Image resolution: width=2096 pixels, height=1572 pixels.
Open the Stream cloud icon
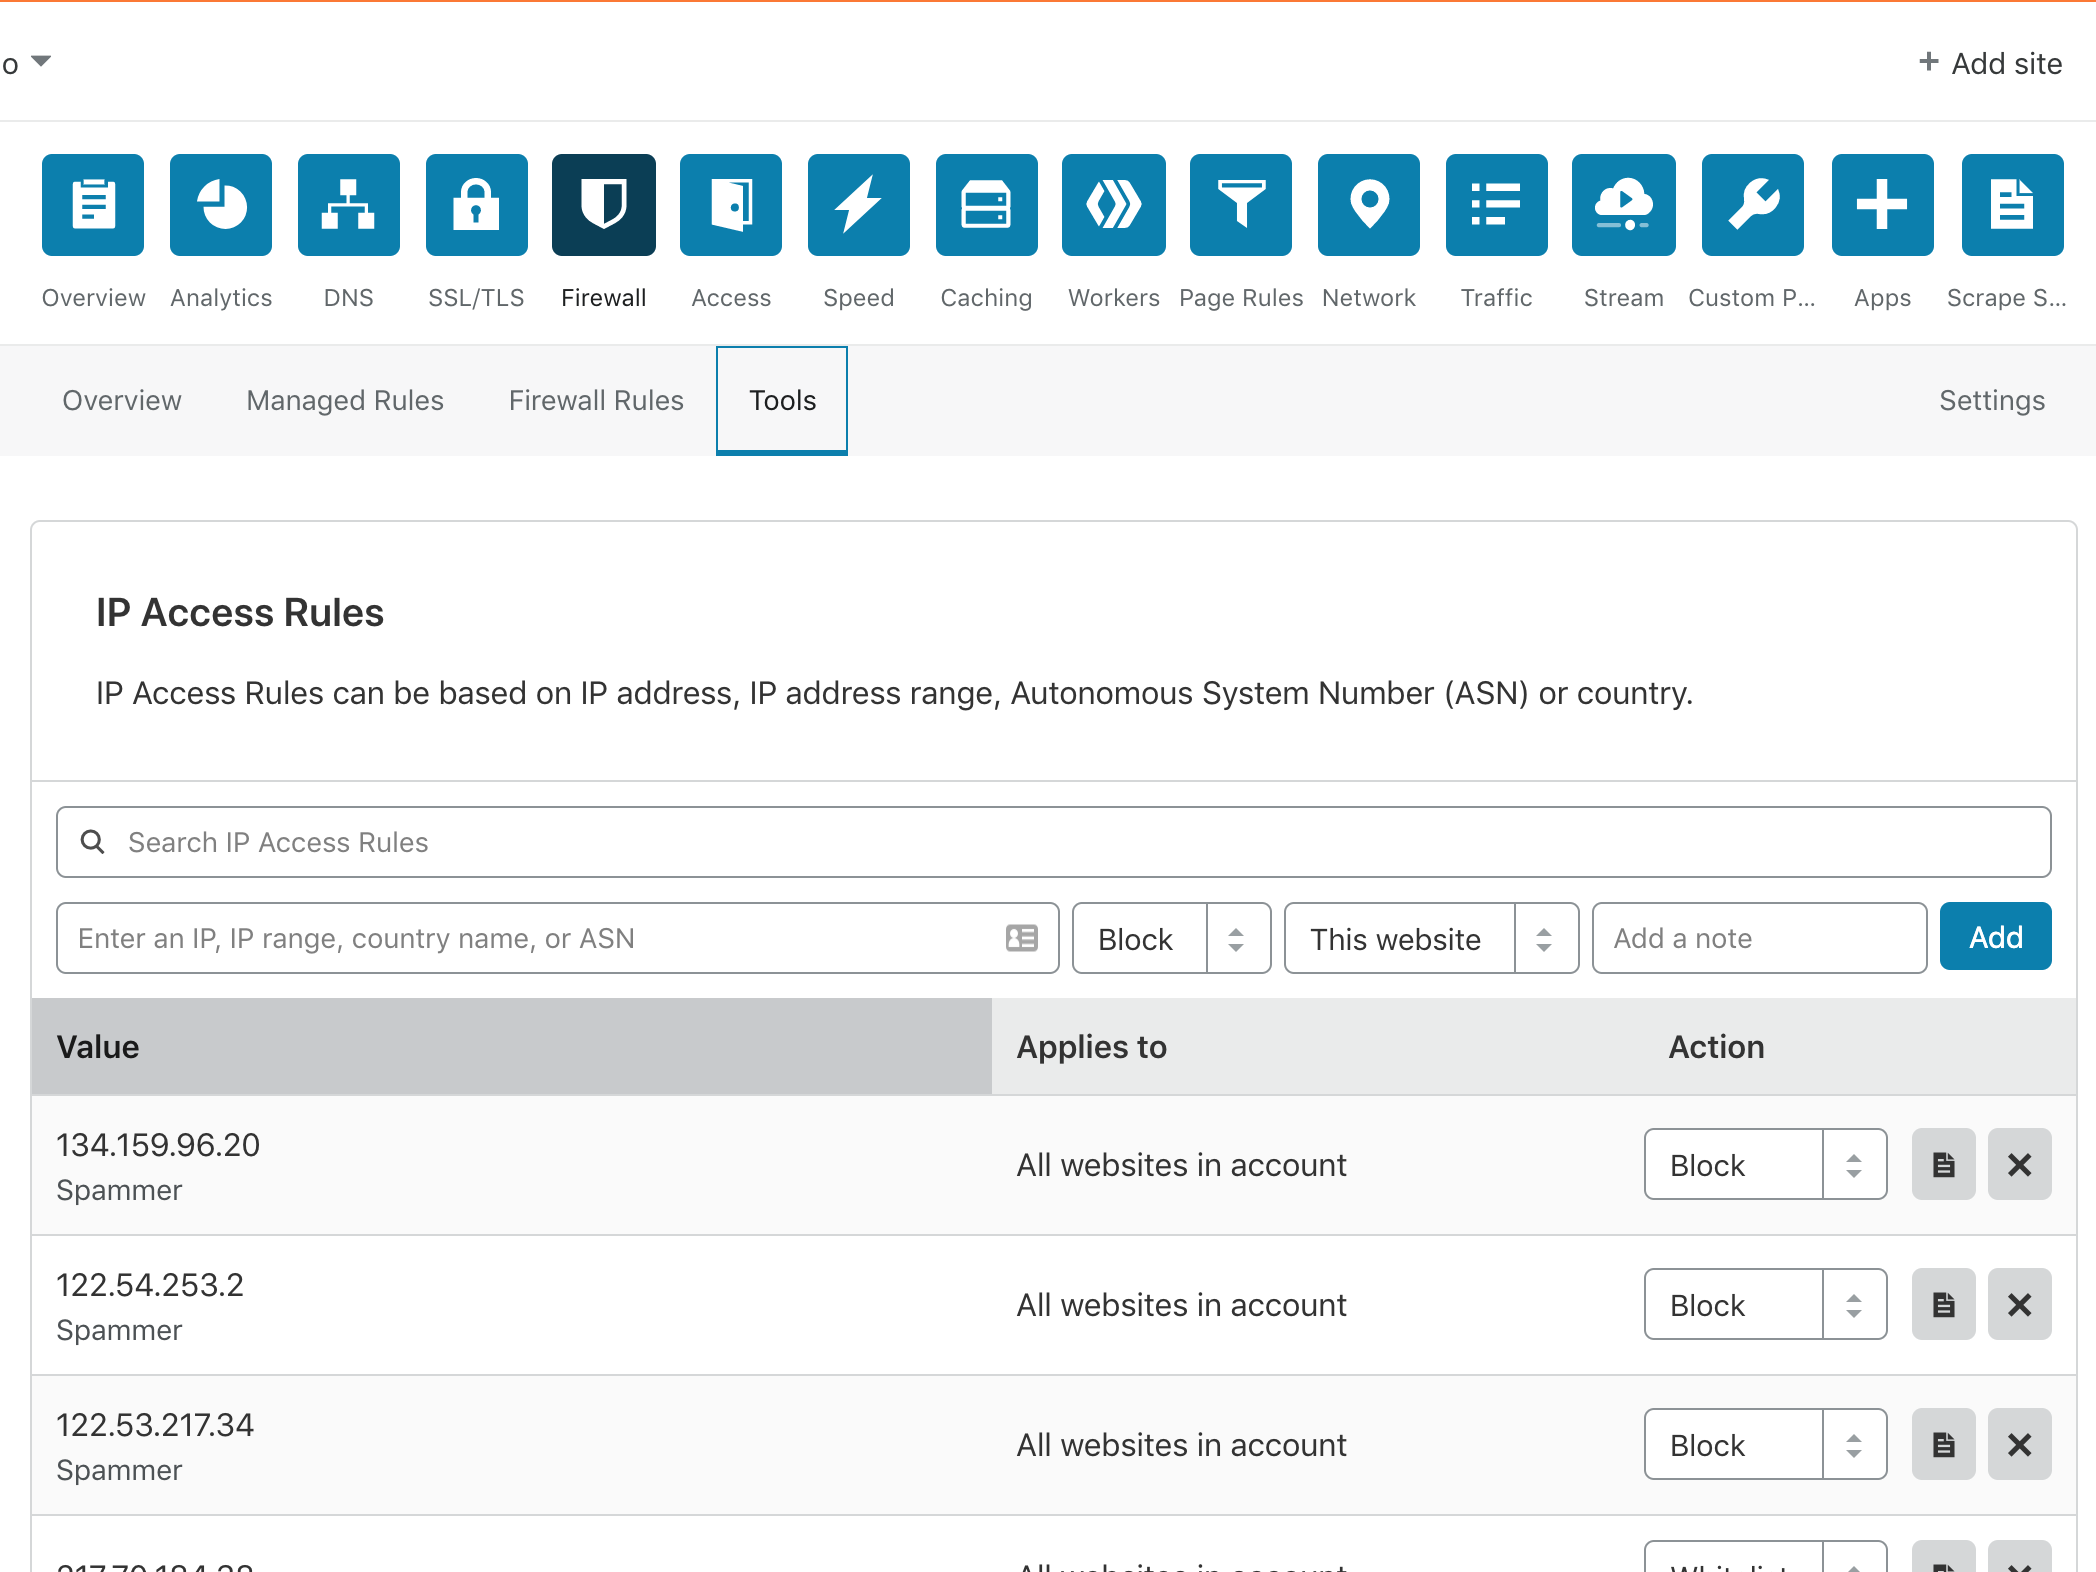pyautogui.click(x=1623, y=205)
